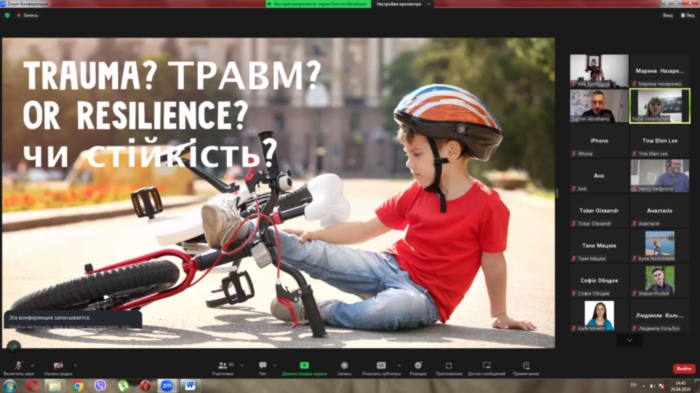Select Darren Abrahams video thumbnail
This screenshot has height=393, width=700.
[599, 106]
